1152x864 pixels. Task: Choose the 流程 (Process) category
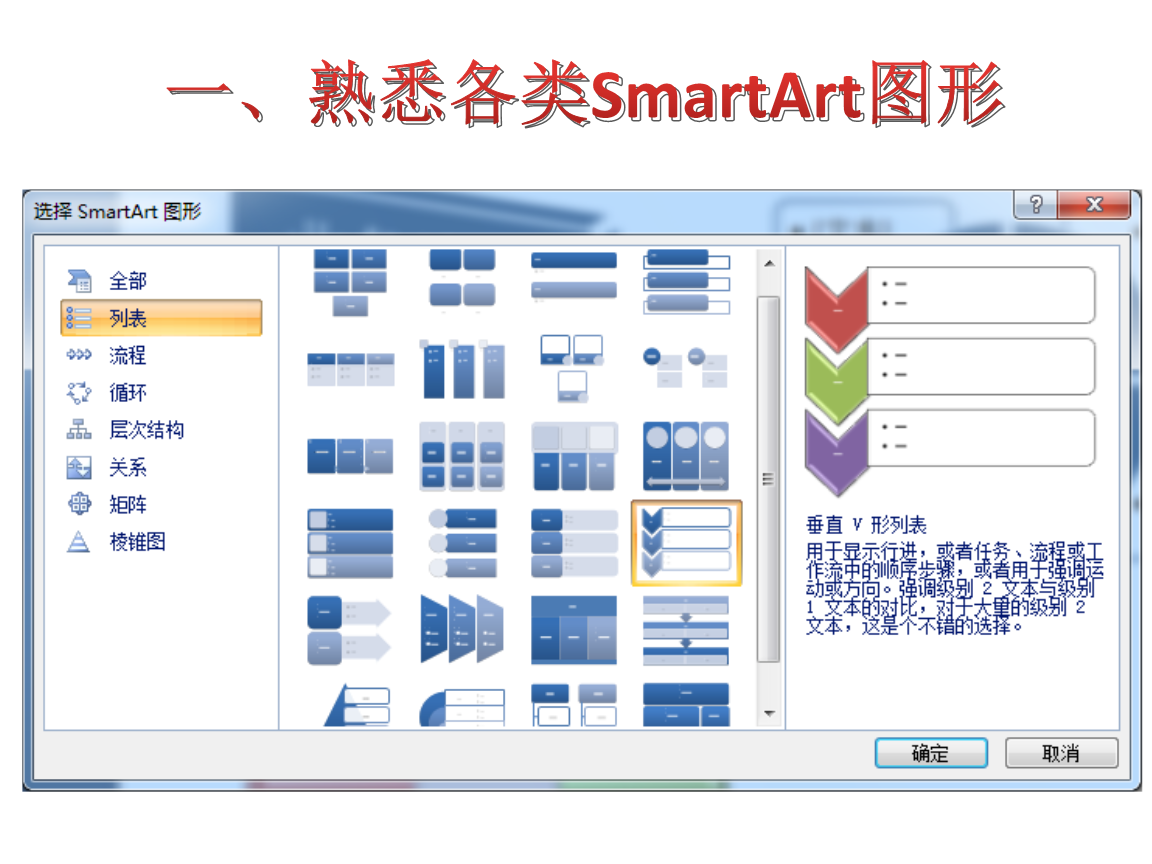(127, 355)
